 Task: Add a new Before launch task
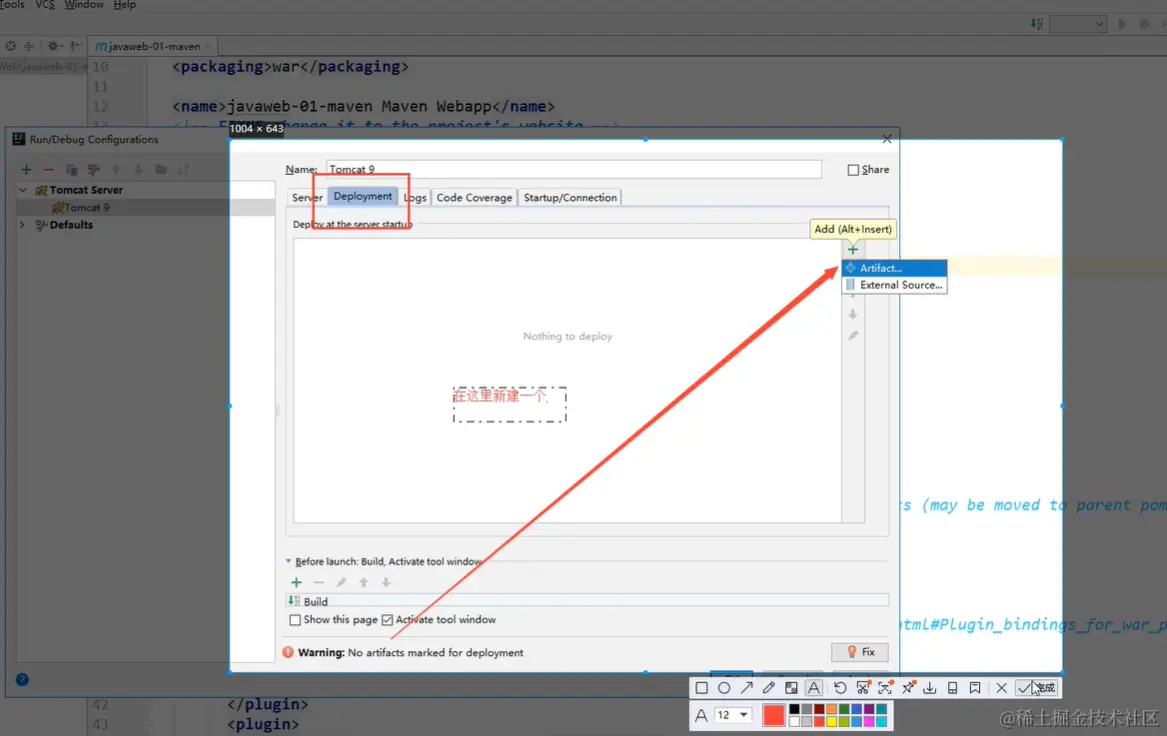[x=296, y=583]
